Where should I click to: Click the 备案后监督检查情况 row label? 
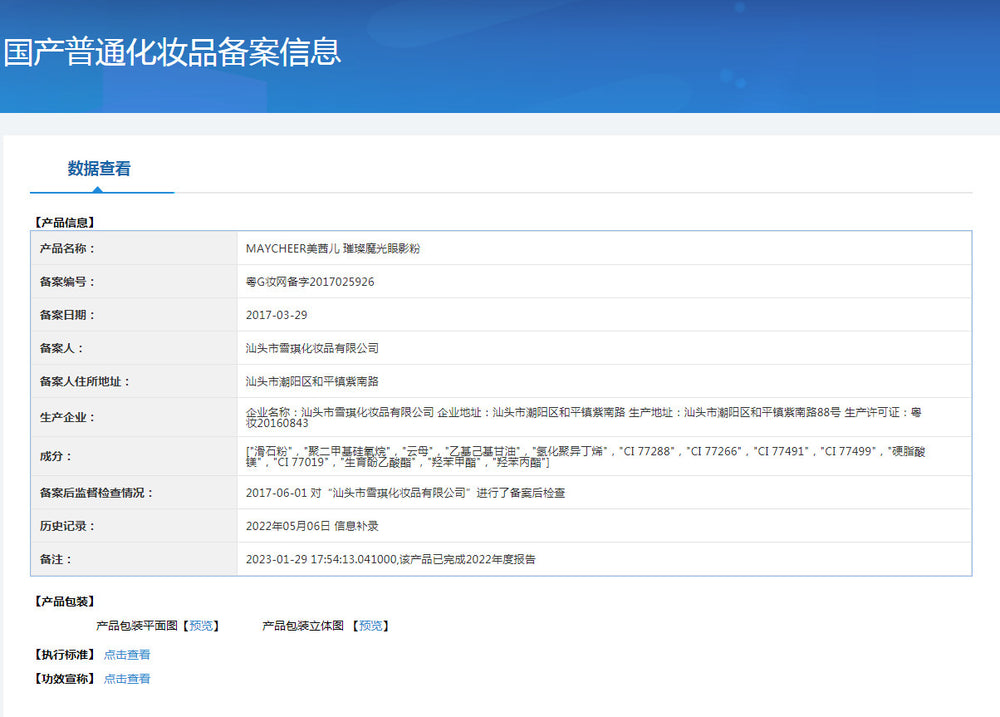[96, 492]
